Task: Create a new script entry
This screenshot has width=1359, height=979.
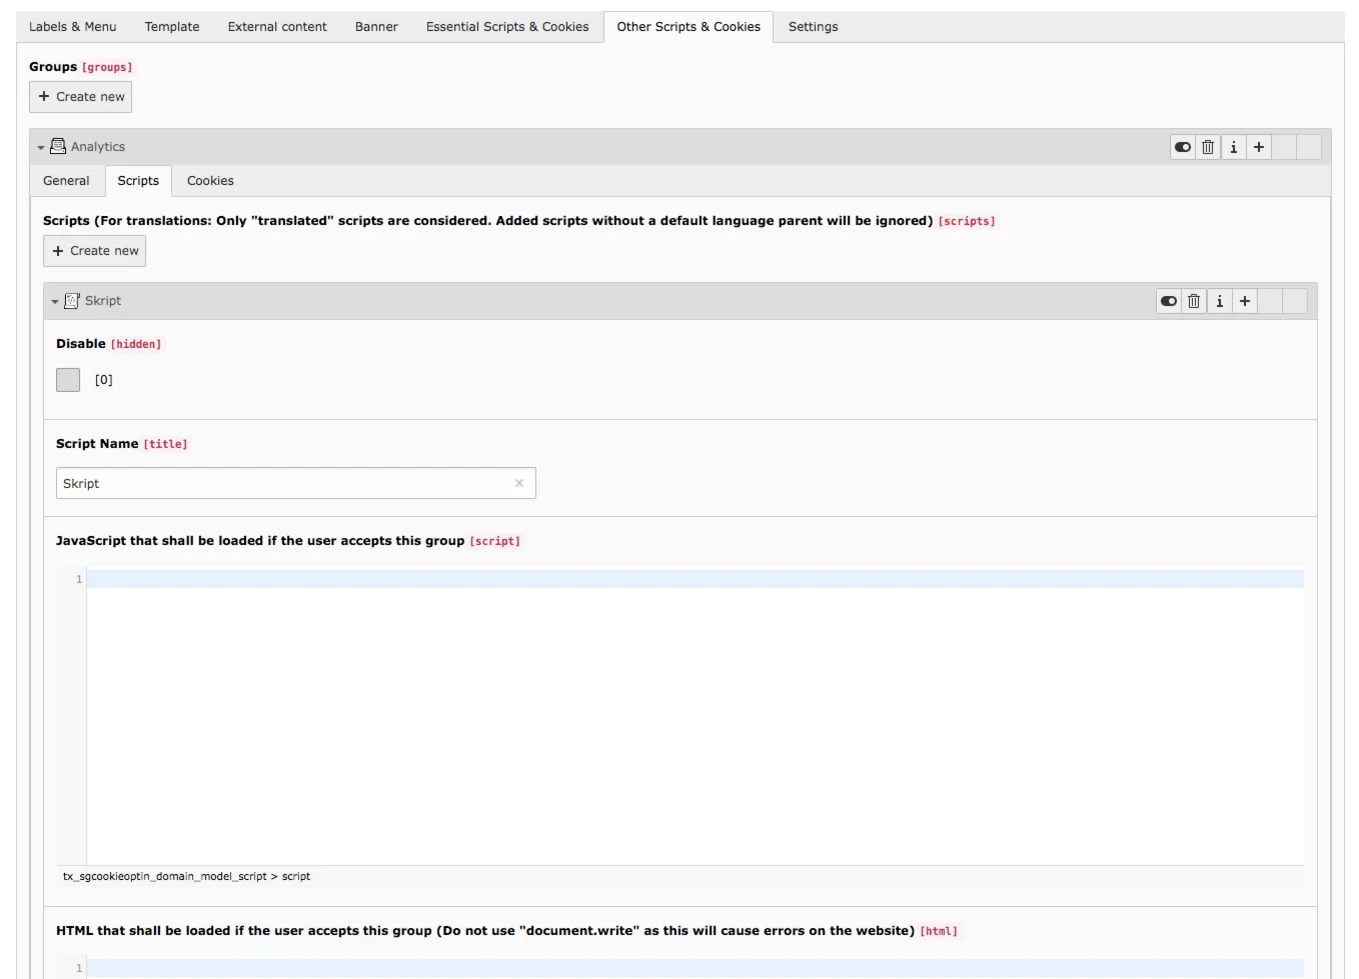Action: tap(93, 250)
